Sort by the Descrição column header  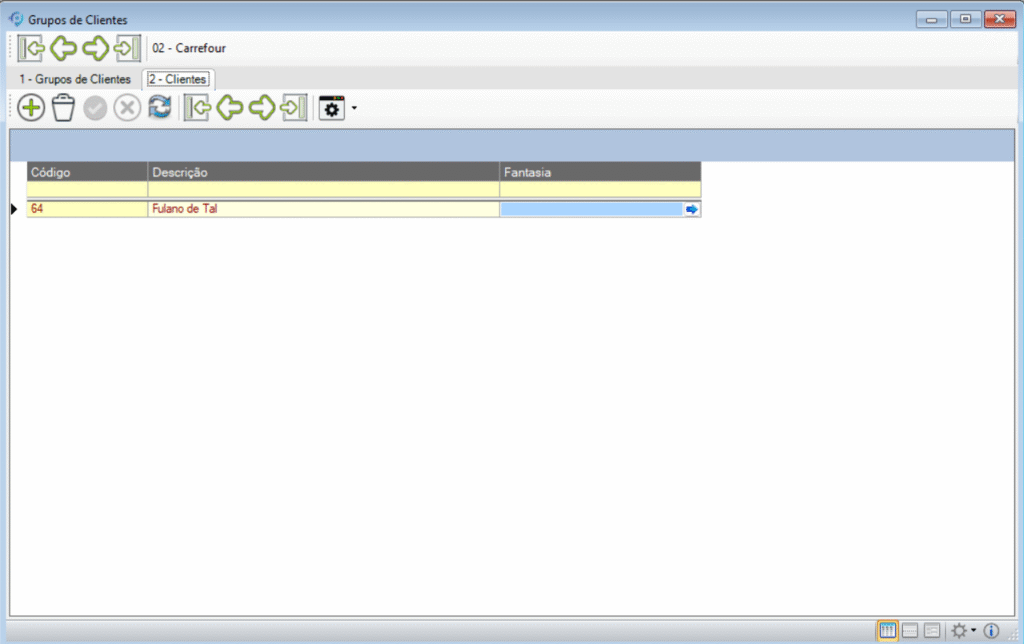(x=323, y=172)
